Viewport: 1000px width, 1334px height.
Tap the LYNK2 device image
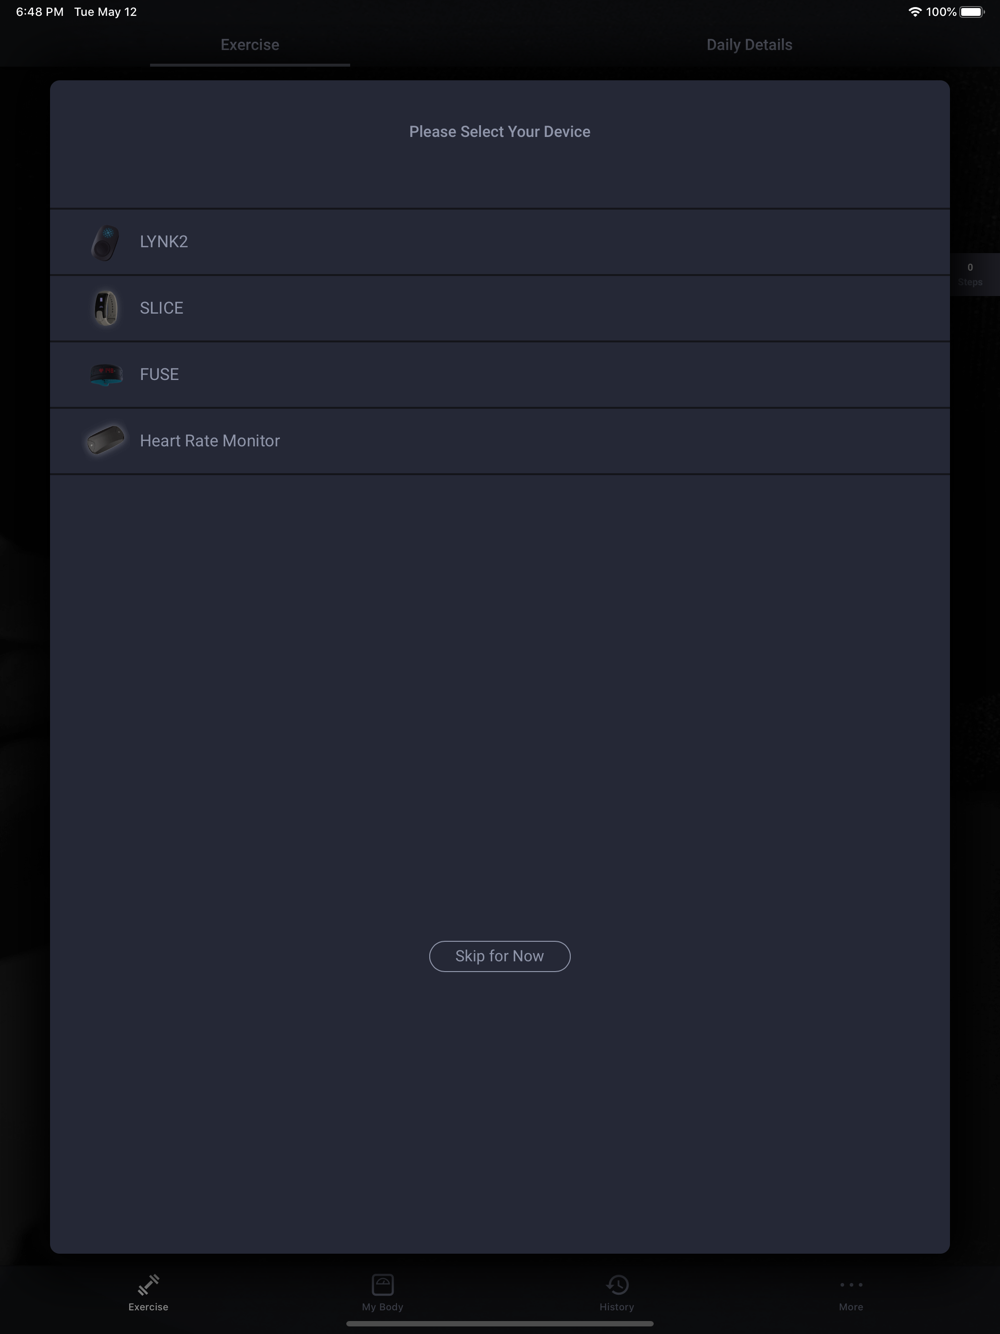105,242
